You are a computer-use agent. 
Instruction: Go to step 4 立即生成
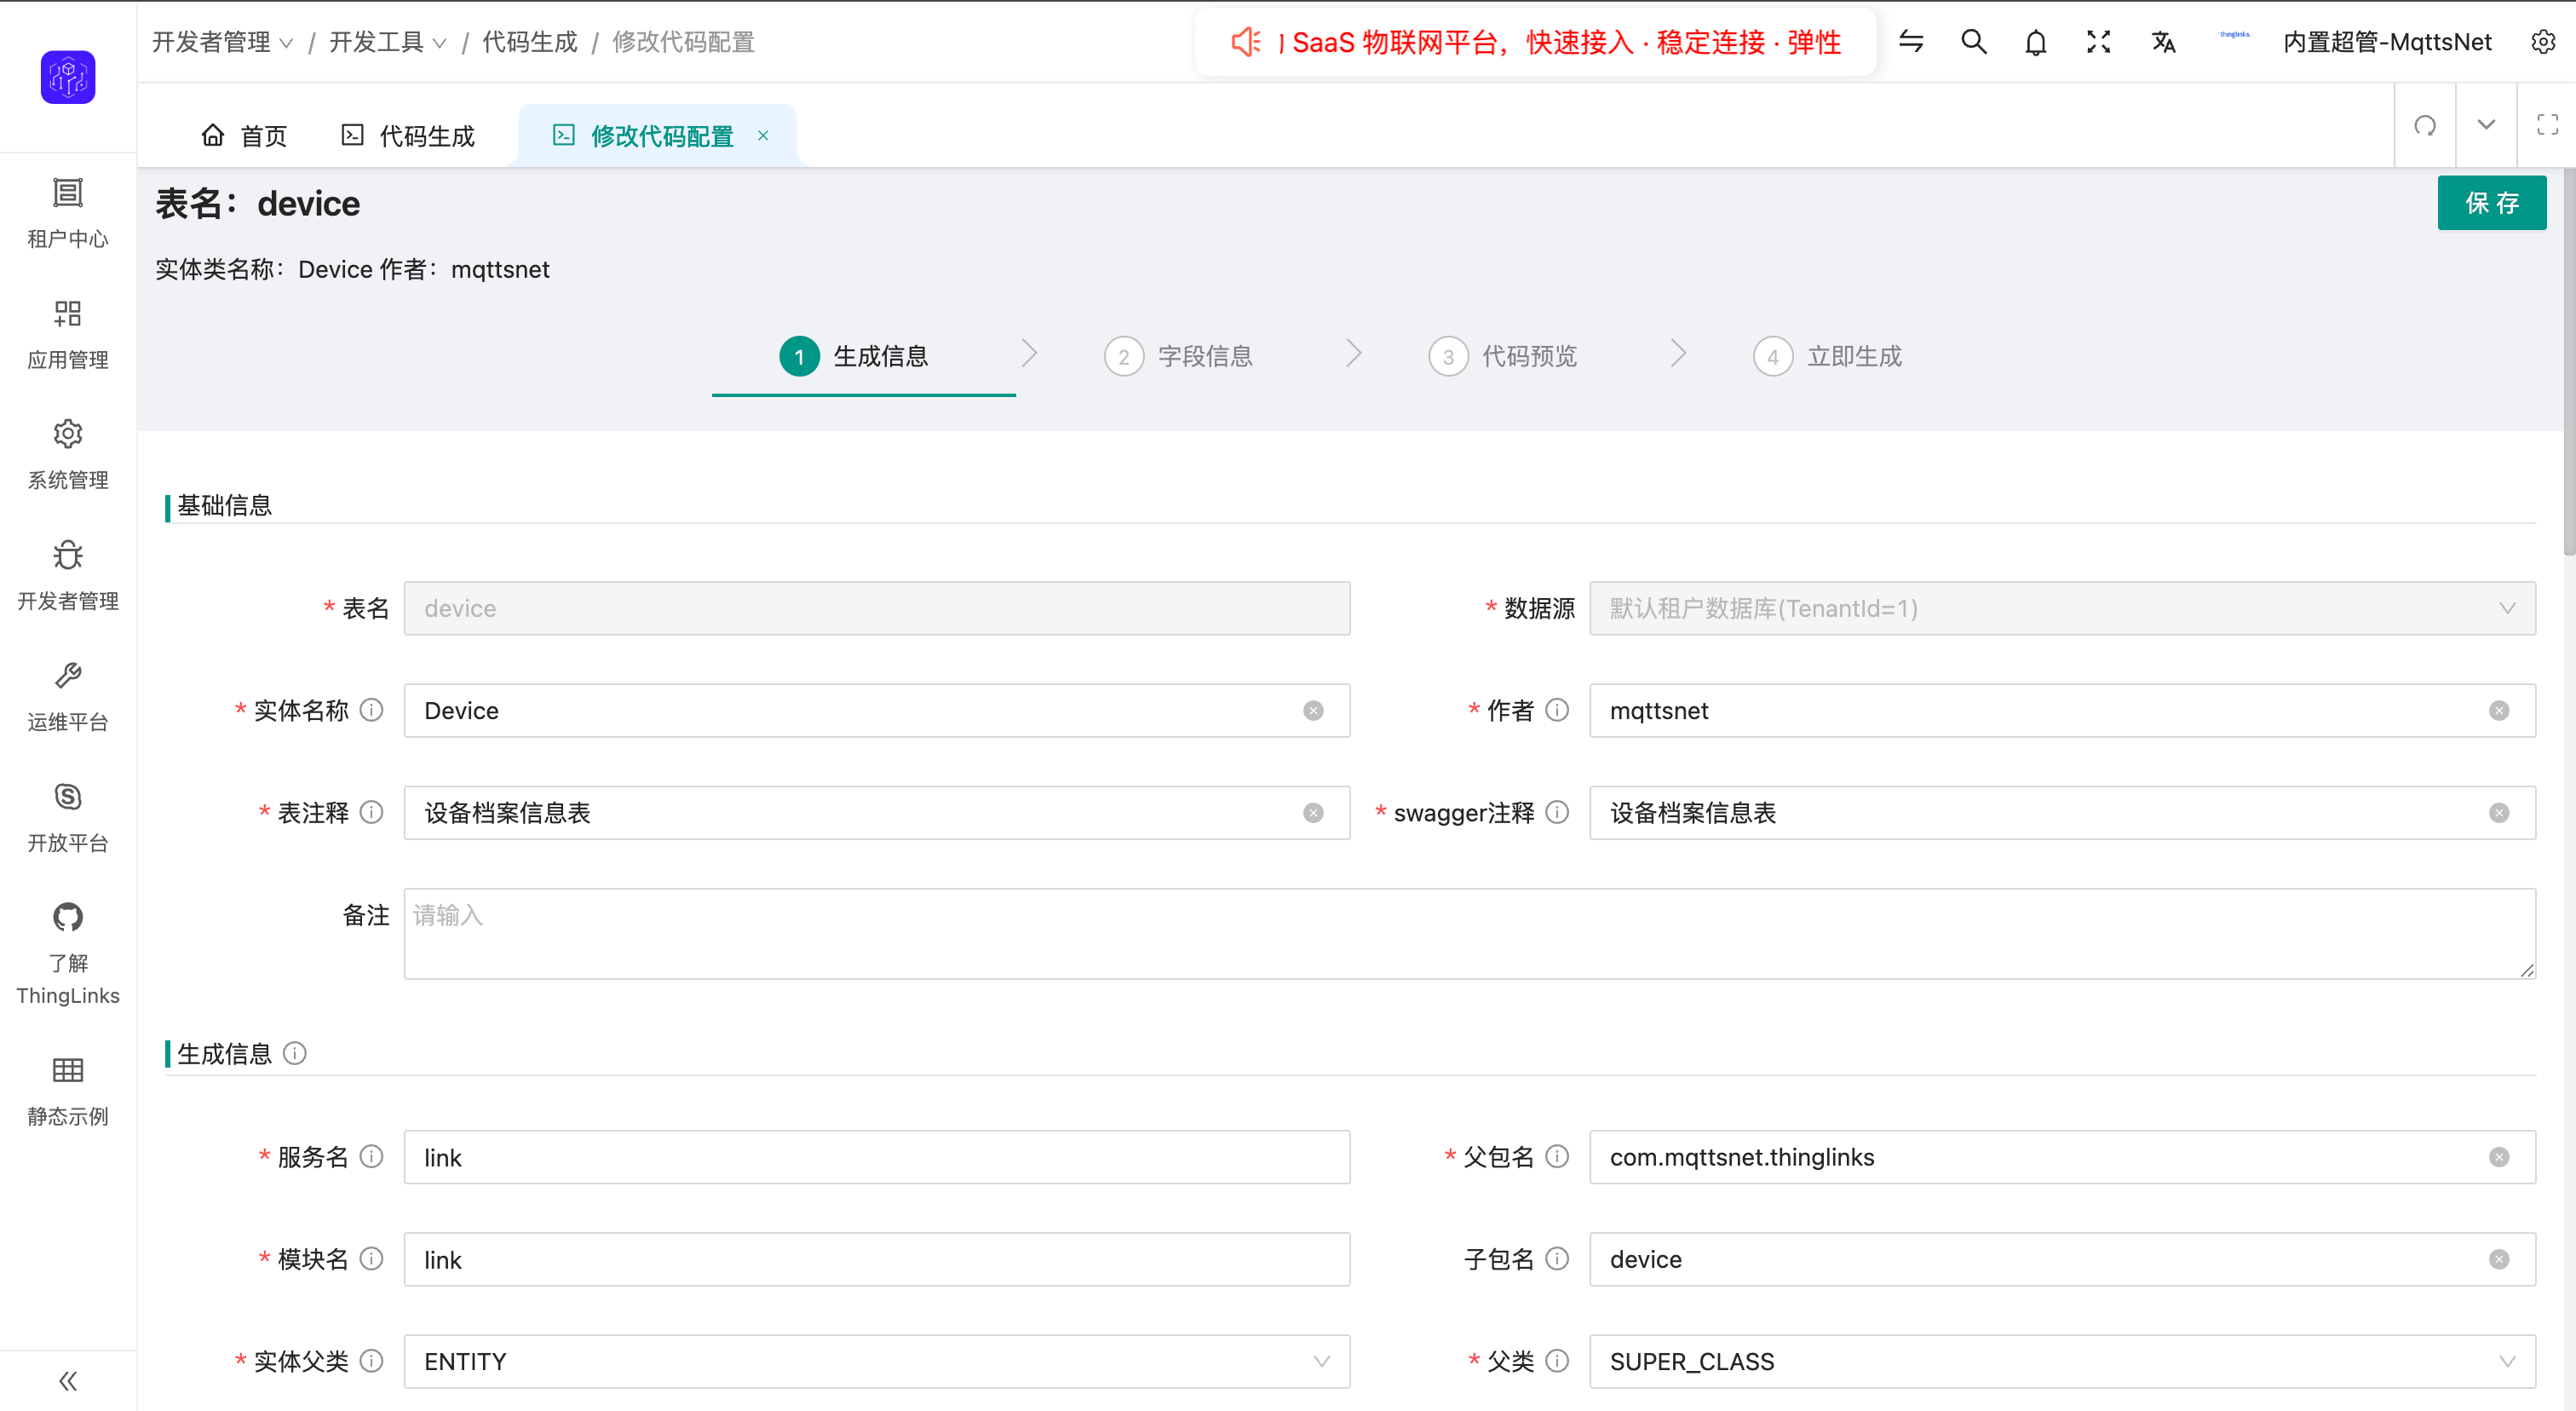point(1827,356)
